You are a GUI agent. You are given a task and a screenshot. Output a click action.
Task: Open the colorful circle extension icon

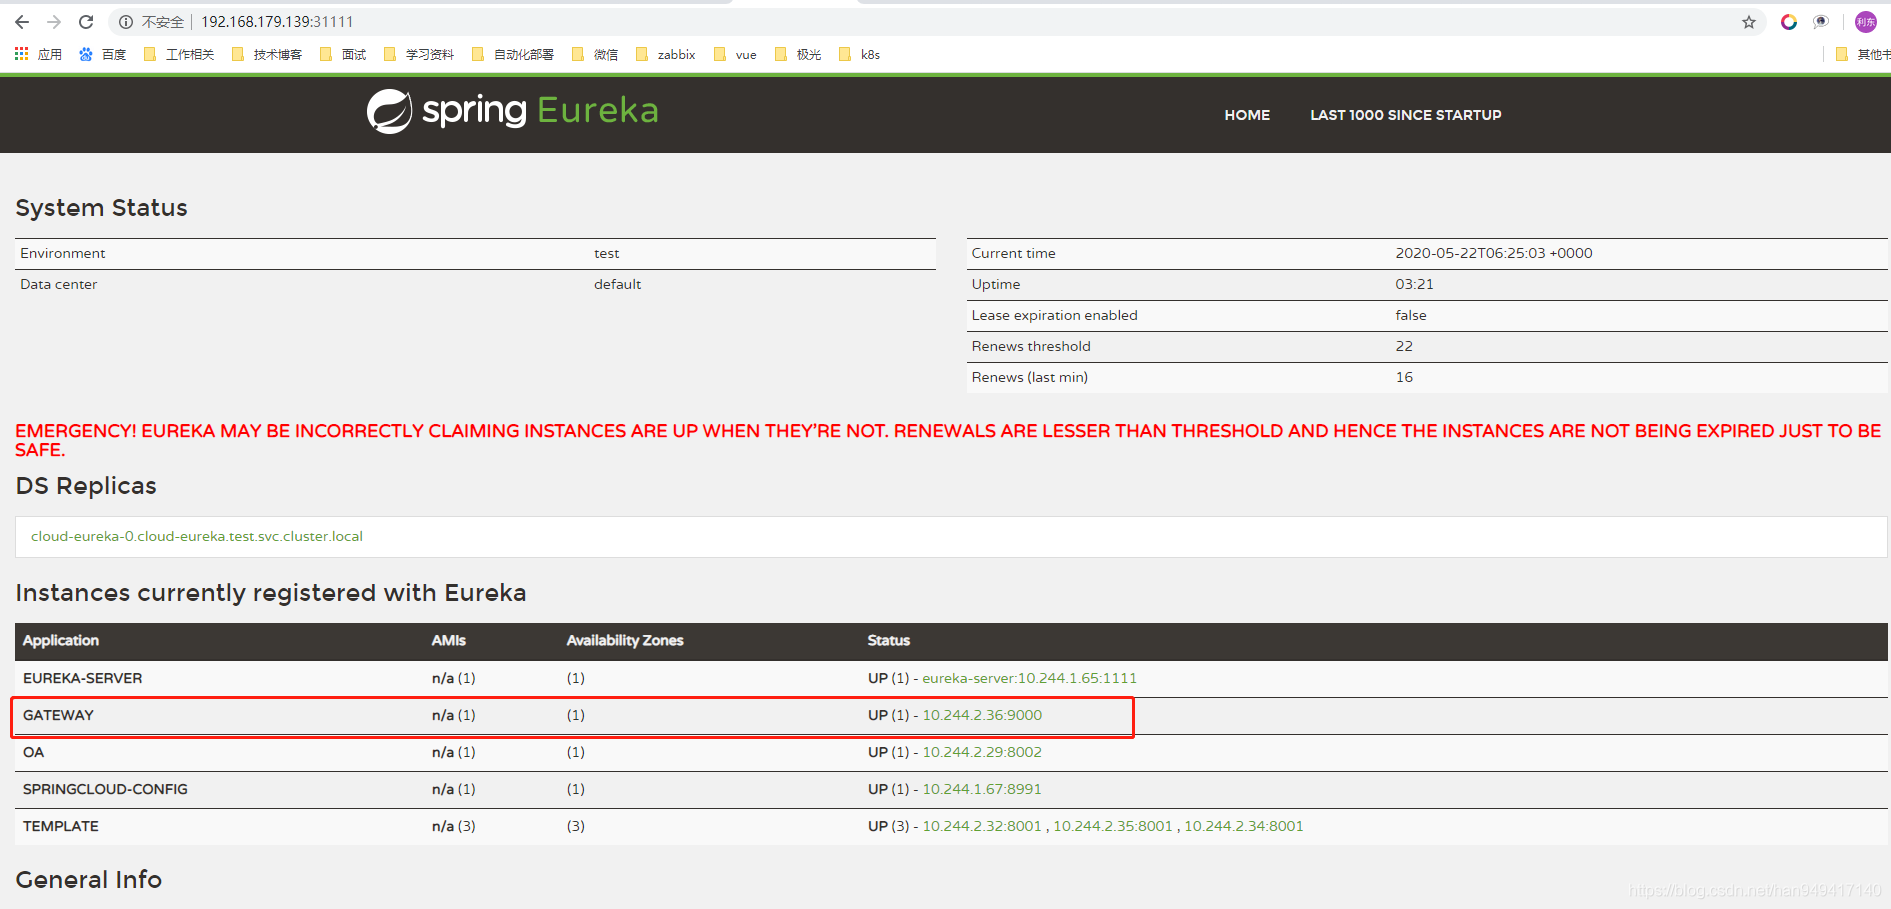click(x=1789, y=22)
